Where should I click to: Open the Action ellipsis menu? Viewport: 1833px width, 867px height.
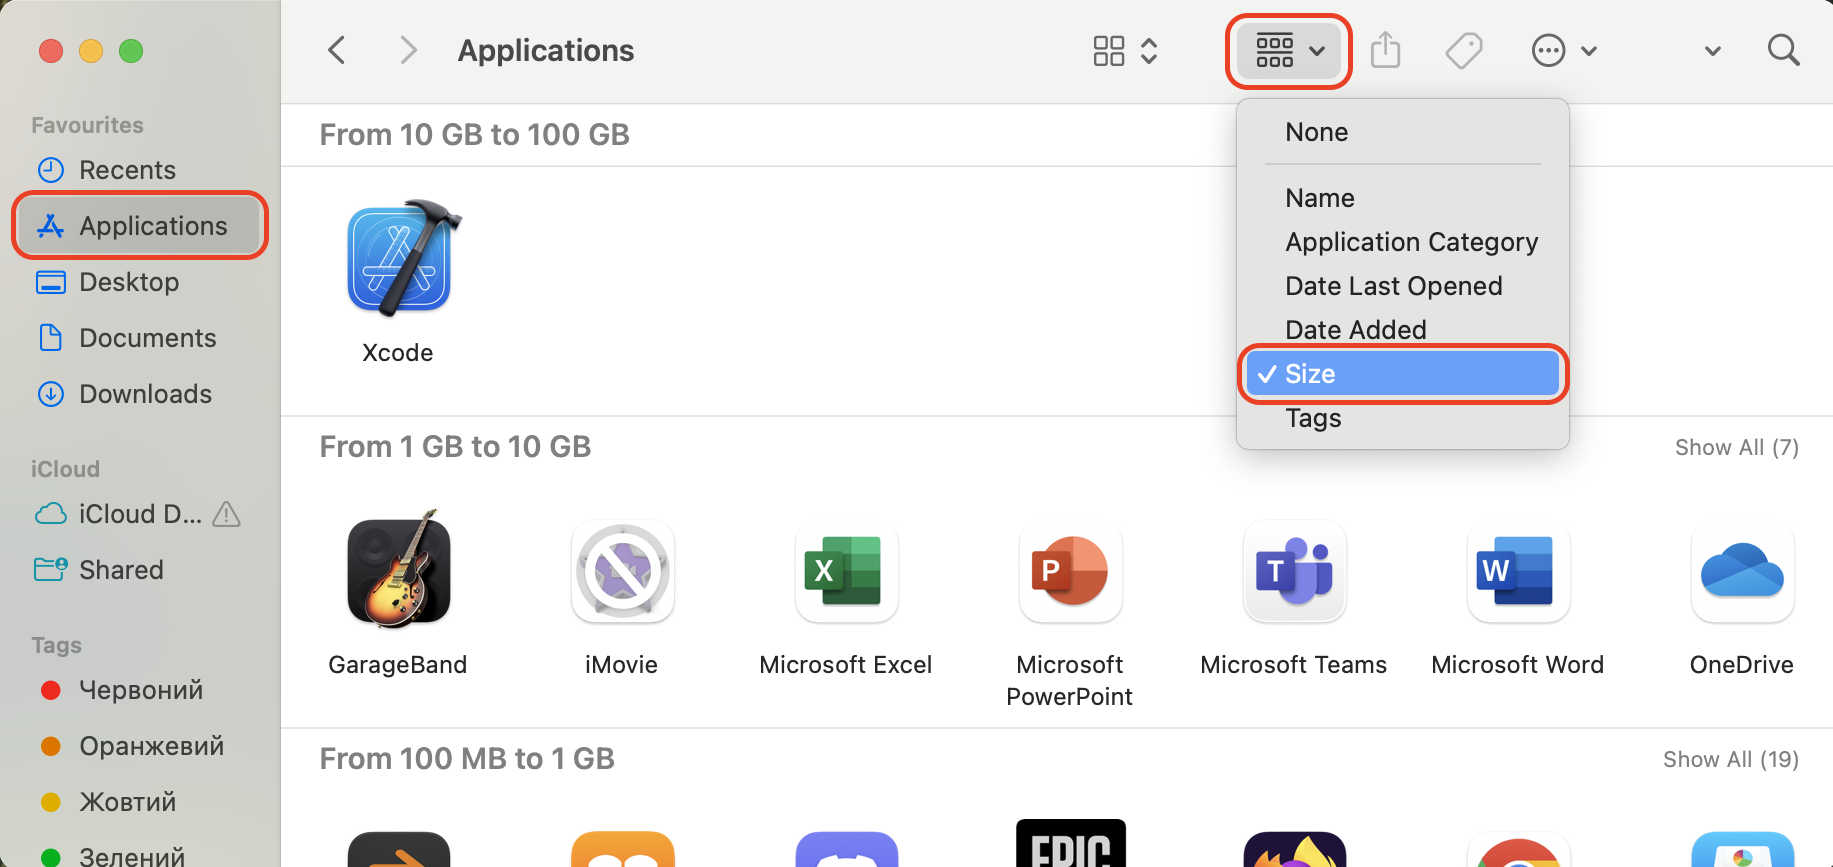1564,50
